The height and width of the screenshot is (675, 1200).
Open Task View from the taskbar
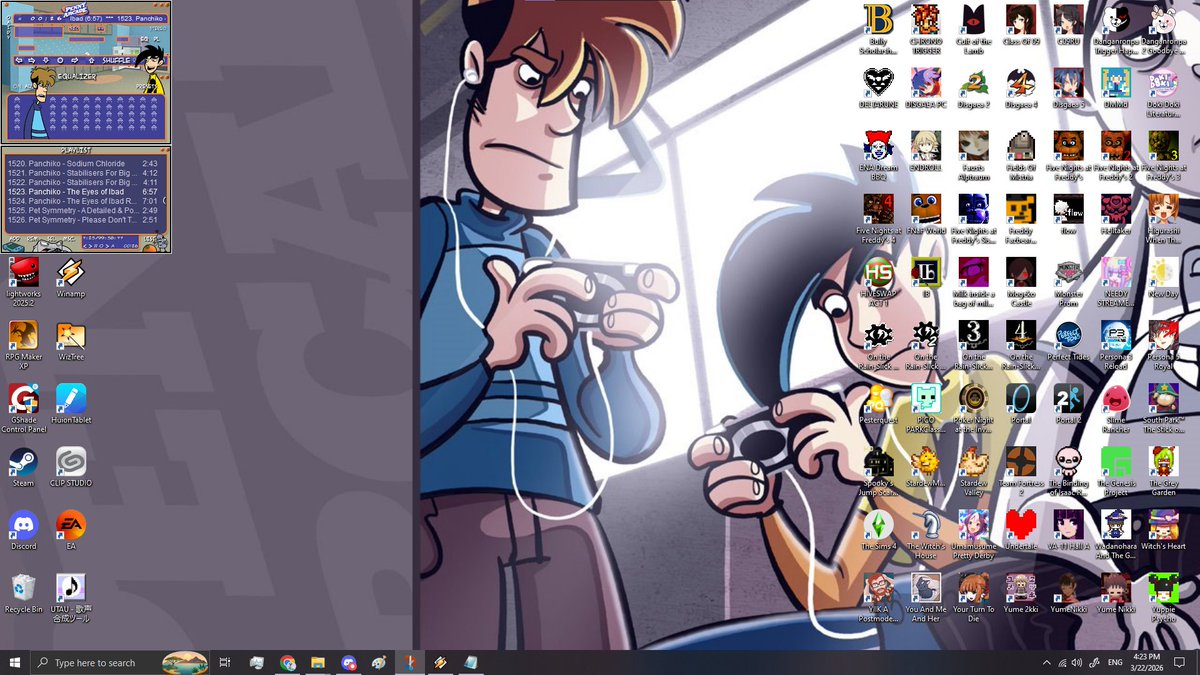coord(225,662)
